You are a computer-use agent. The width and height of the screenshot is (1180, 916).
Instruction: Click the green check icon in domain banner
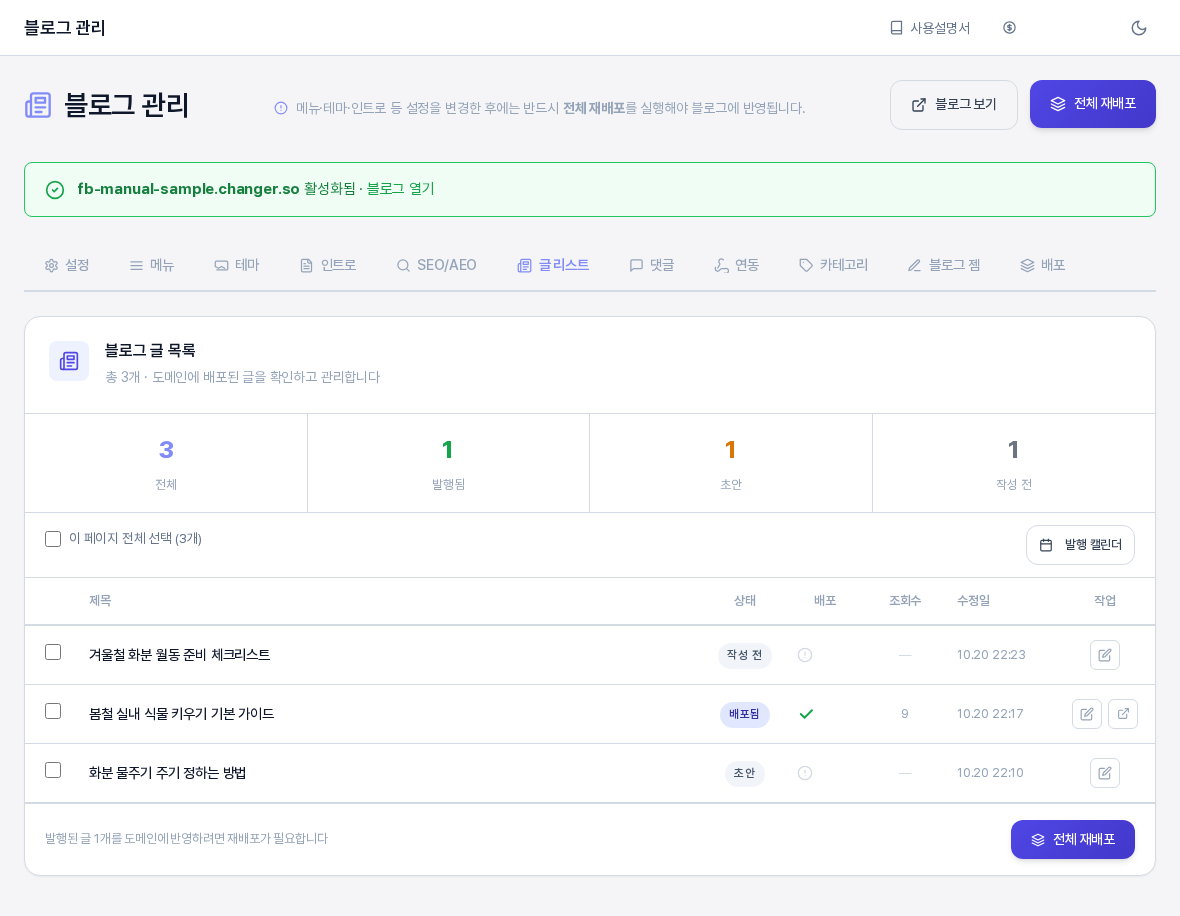click(x=55, y=190)
